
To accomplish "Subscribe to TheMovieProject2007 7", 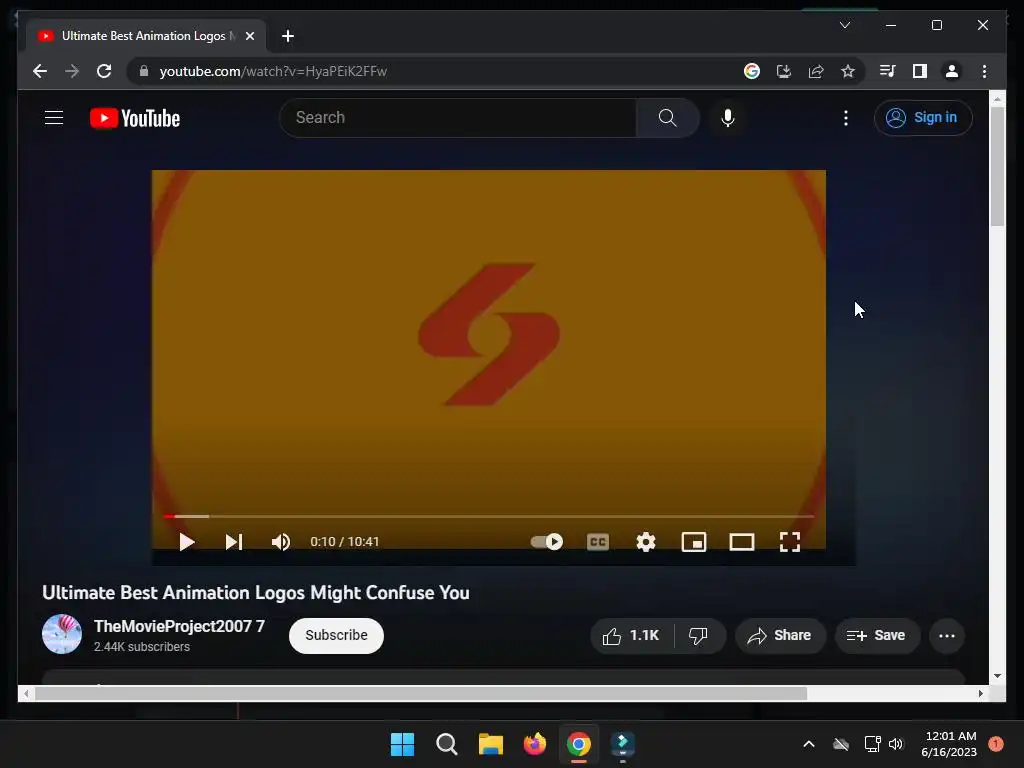I will coord(336,635).
